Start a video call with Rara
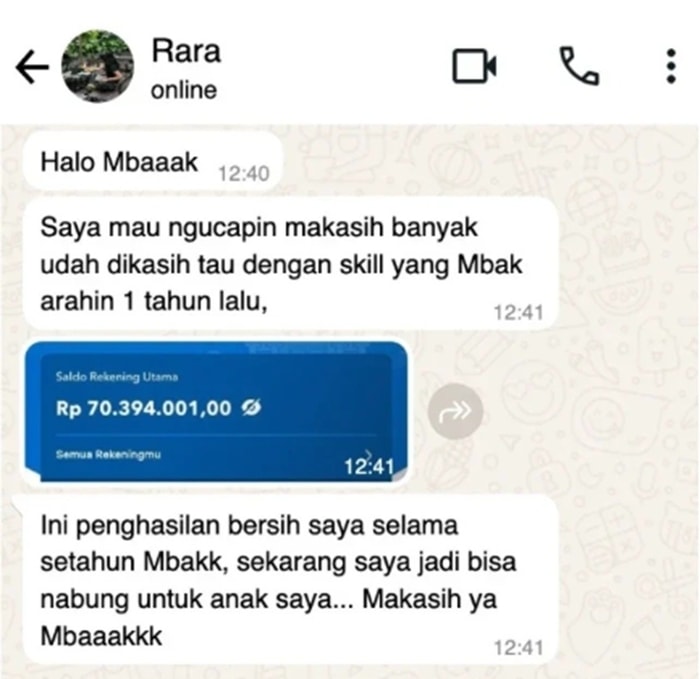Image resolution: width=700 pixels, height=679 pixels. click(475, 66)
